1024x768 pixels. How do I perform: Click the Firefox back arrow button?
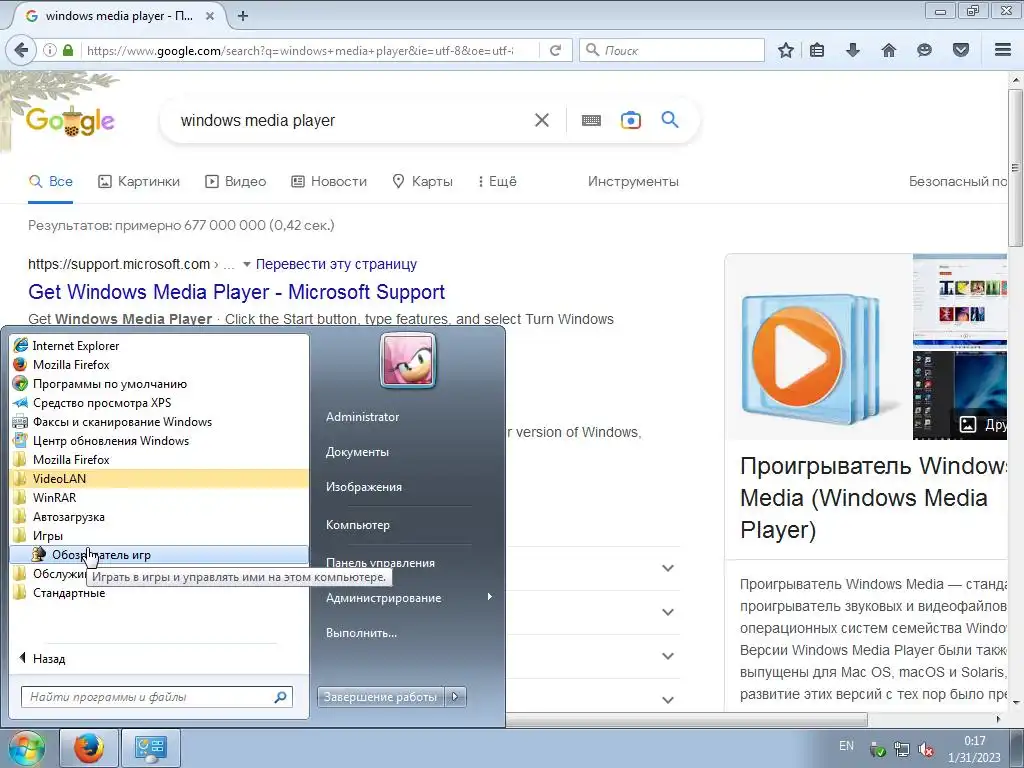pyautogui.click(x=22, y=50)
